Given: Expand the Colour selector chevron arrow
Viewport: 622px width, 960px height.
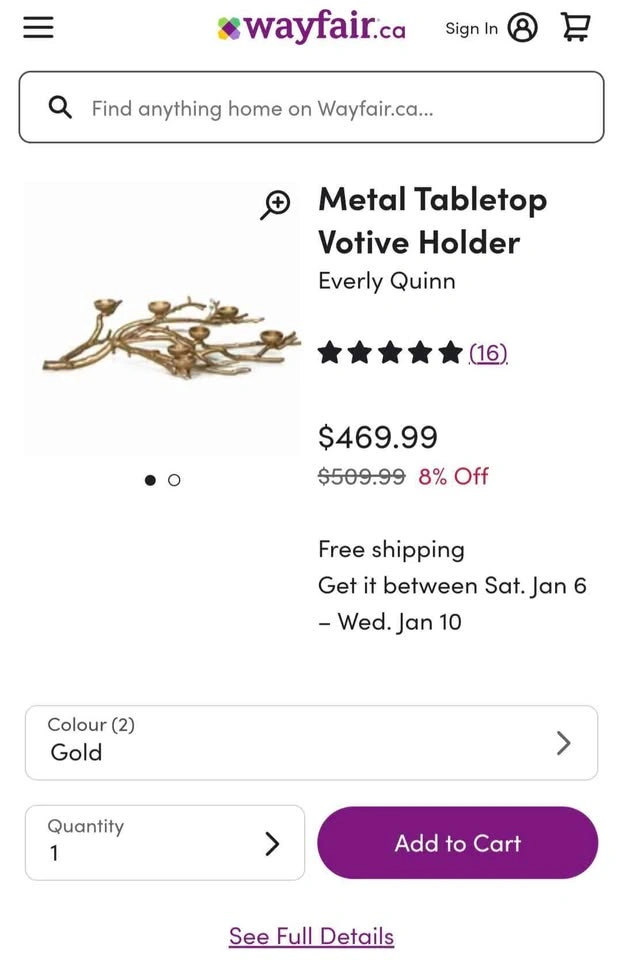Looking at the screenshot, I should tap(563, 742).
